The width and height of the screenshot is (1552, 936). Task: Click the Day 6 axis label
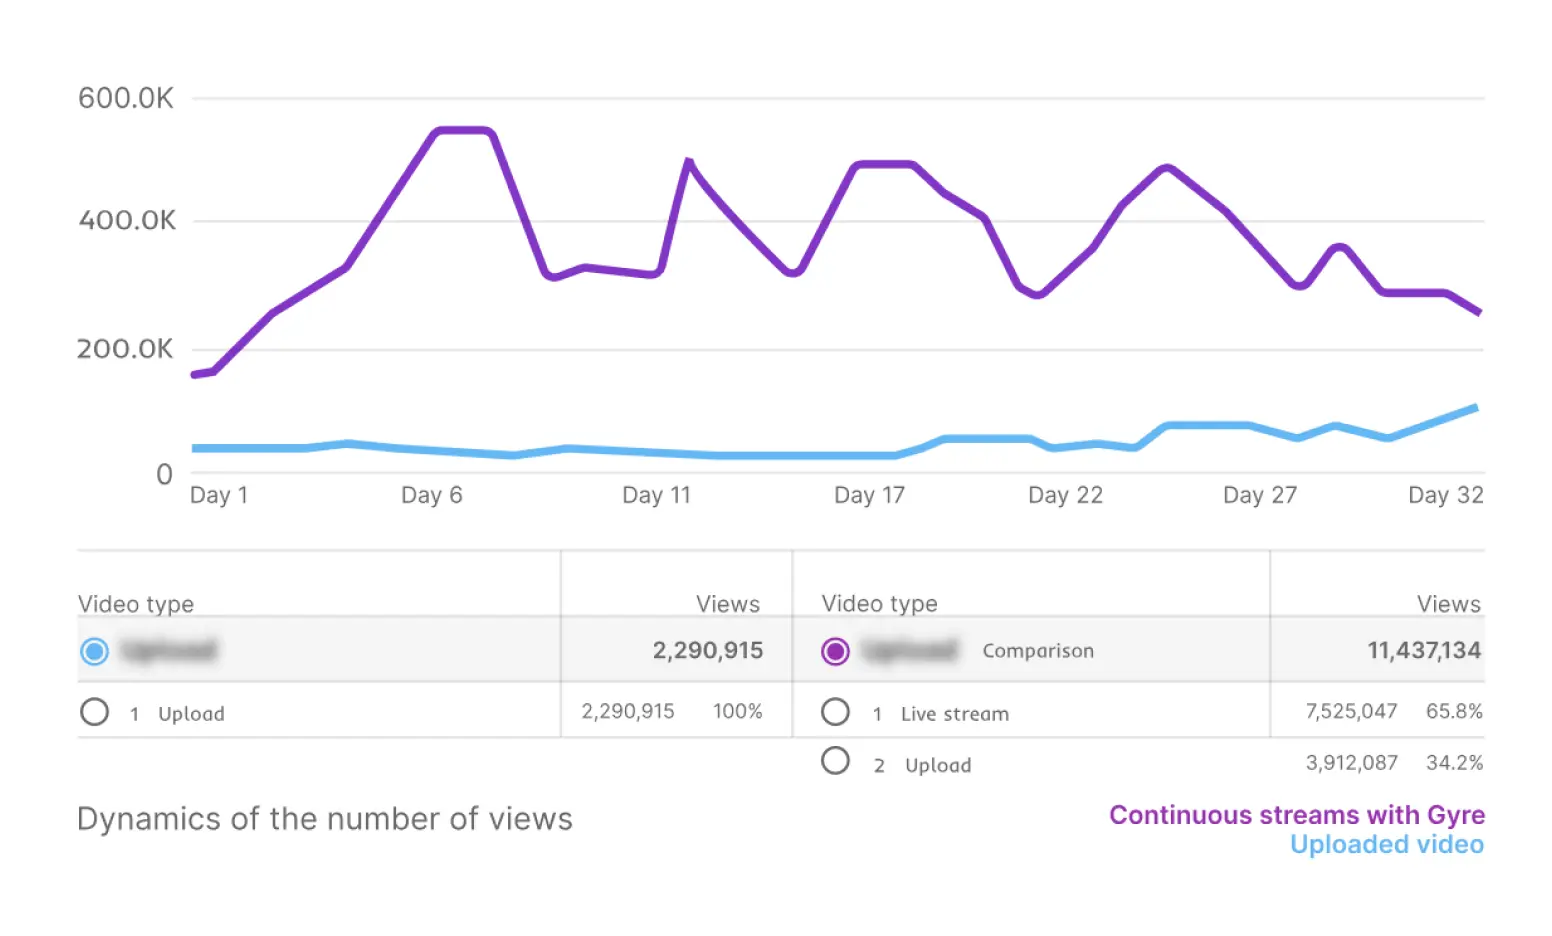click(x=431, y=496)
